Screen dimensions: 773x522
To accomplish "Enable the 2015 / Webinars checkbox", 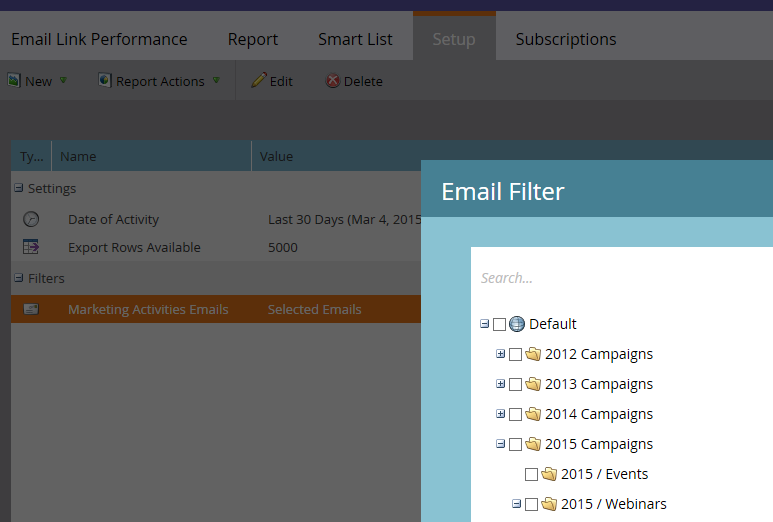I will point(532,504).
